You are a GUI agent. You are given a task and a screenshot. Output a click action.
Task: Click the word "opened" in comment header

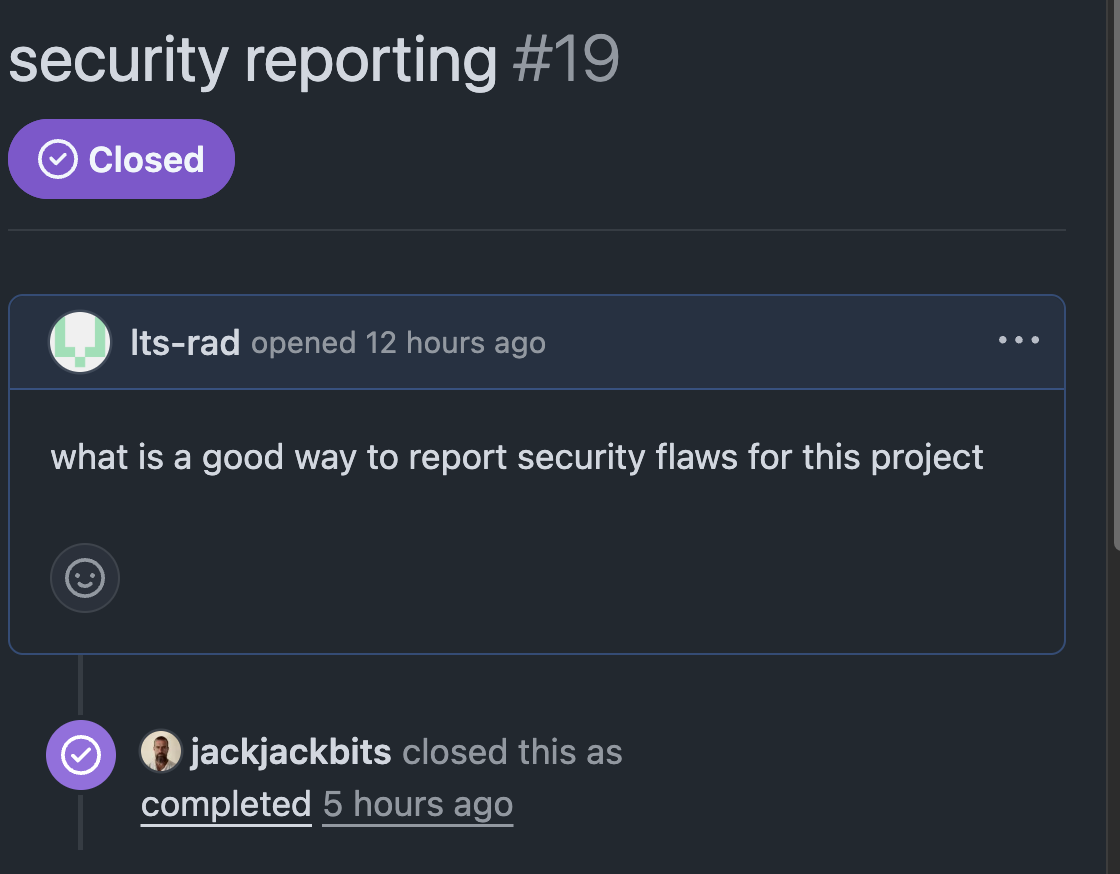[303, 343]
